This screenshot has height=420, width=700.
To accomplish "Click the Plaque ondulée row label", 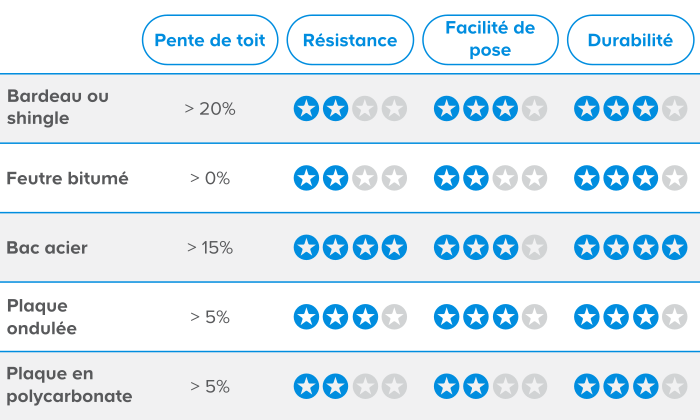I will (42, 317).
